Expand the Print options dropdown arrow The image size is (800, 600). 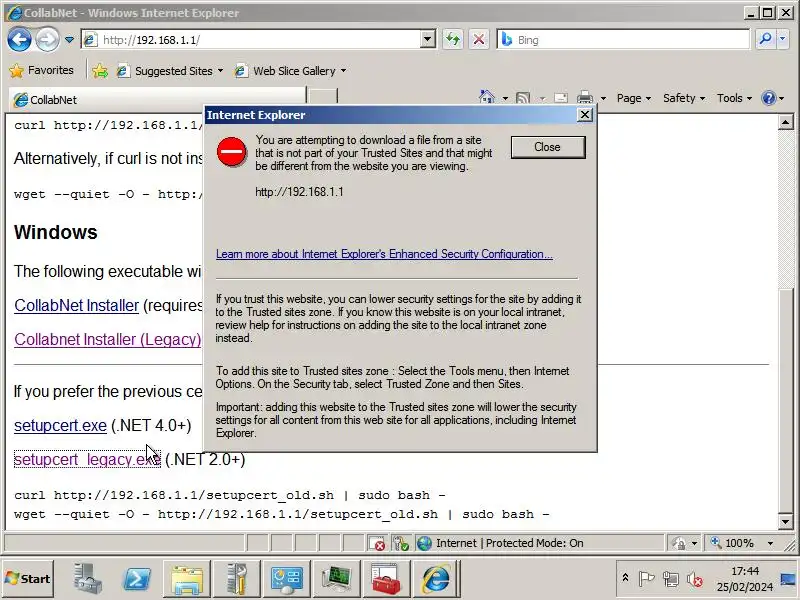click(x=603, y=98)
